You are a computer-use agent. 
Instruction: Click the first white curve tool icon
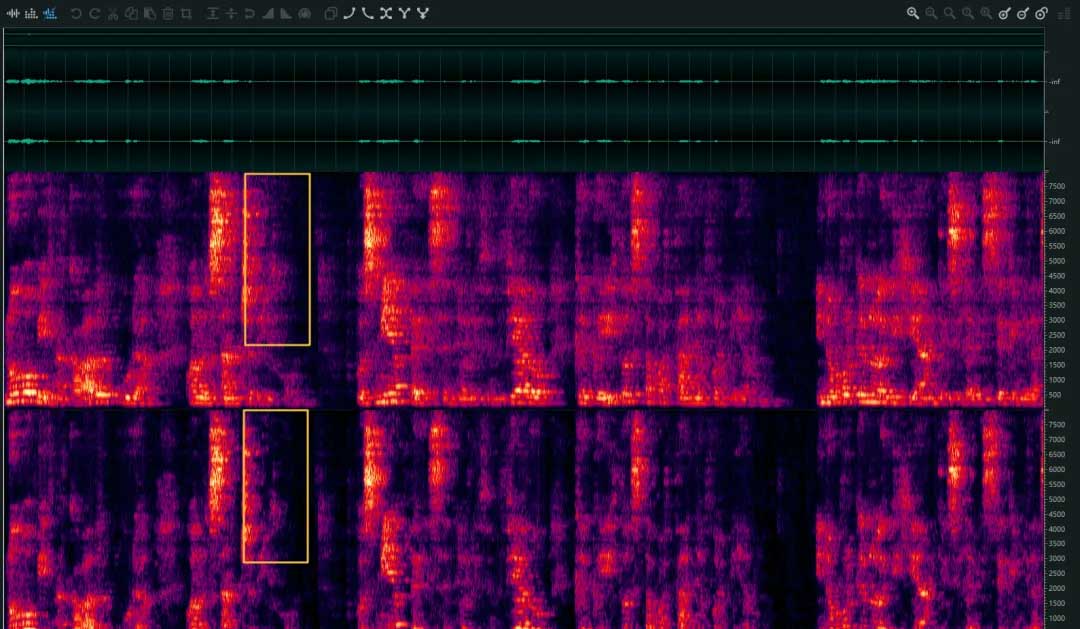[x=349, y=14]
